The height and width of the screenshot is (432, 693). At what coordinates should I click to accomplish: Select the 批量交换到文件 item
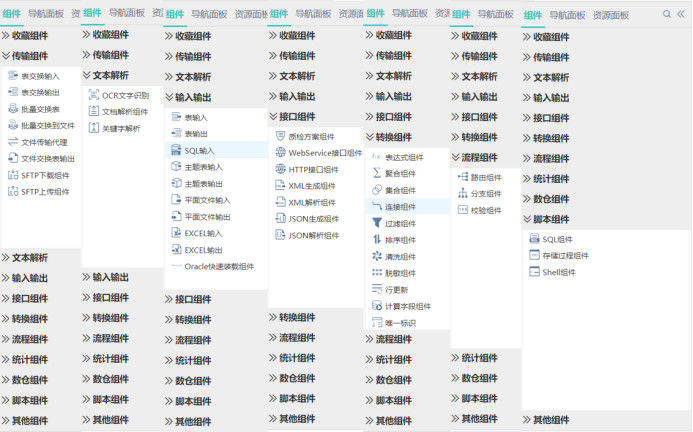coord(42,126)
